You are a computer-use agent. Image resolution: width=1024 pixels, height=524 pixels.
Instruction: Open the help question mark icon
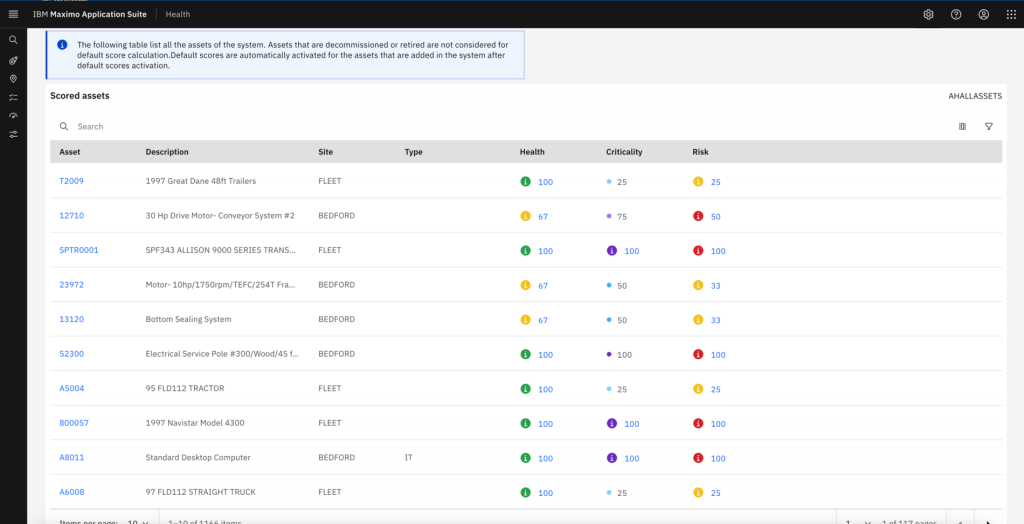click(956, 14)
